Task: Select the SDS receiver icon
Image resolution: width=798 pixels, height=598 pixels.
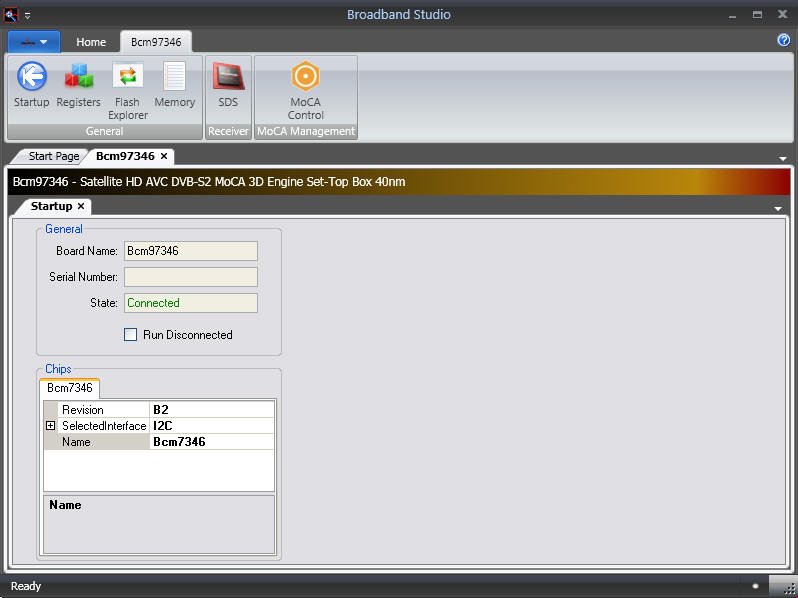Action: pos(228,78)
